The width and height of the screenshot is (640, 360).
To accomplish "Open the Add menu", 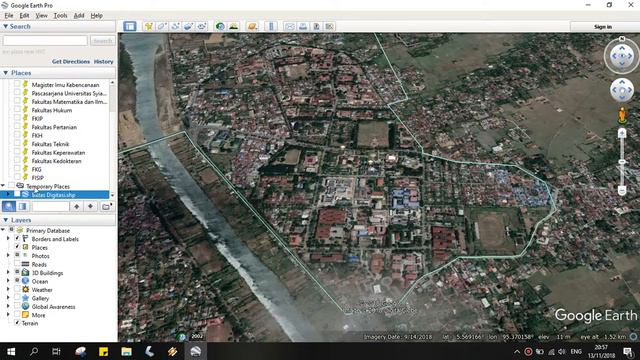I will [79, 16].
